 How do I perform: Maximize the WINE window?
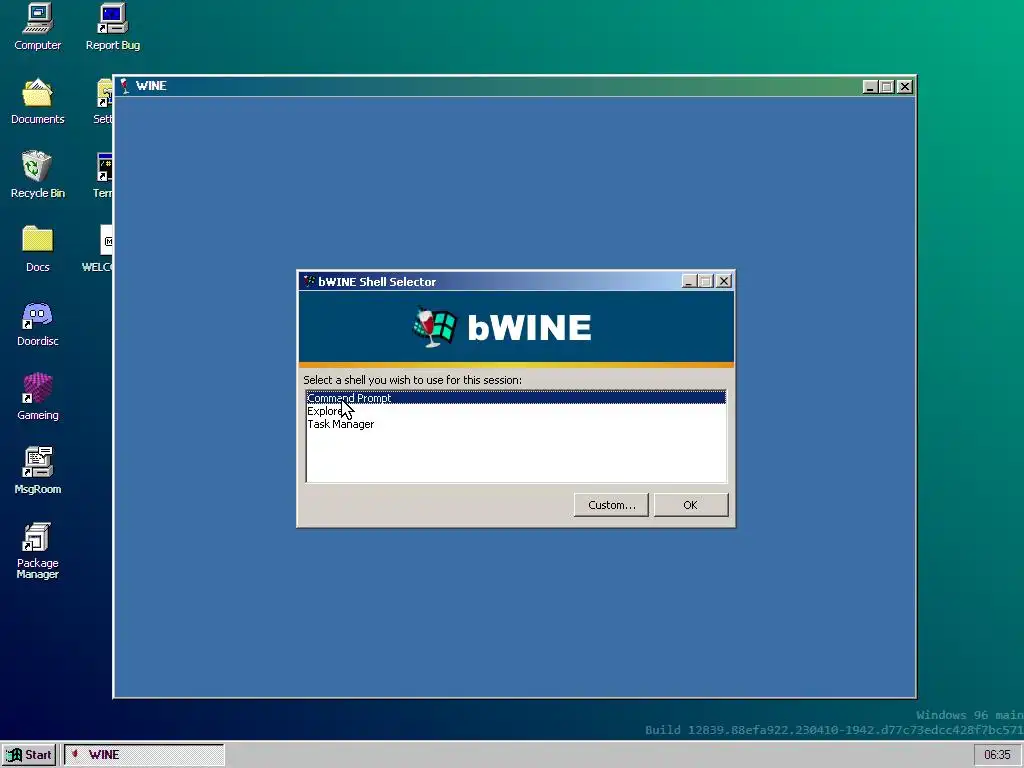click(886, 87)
